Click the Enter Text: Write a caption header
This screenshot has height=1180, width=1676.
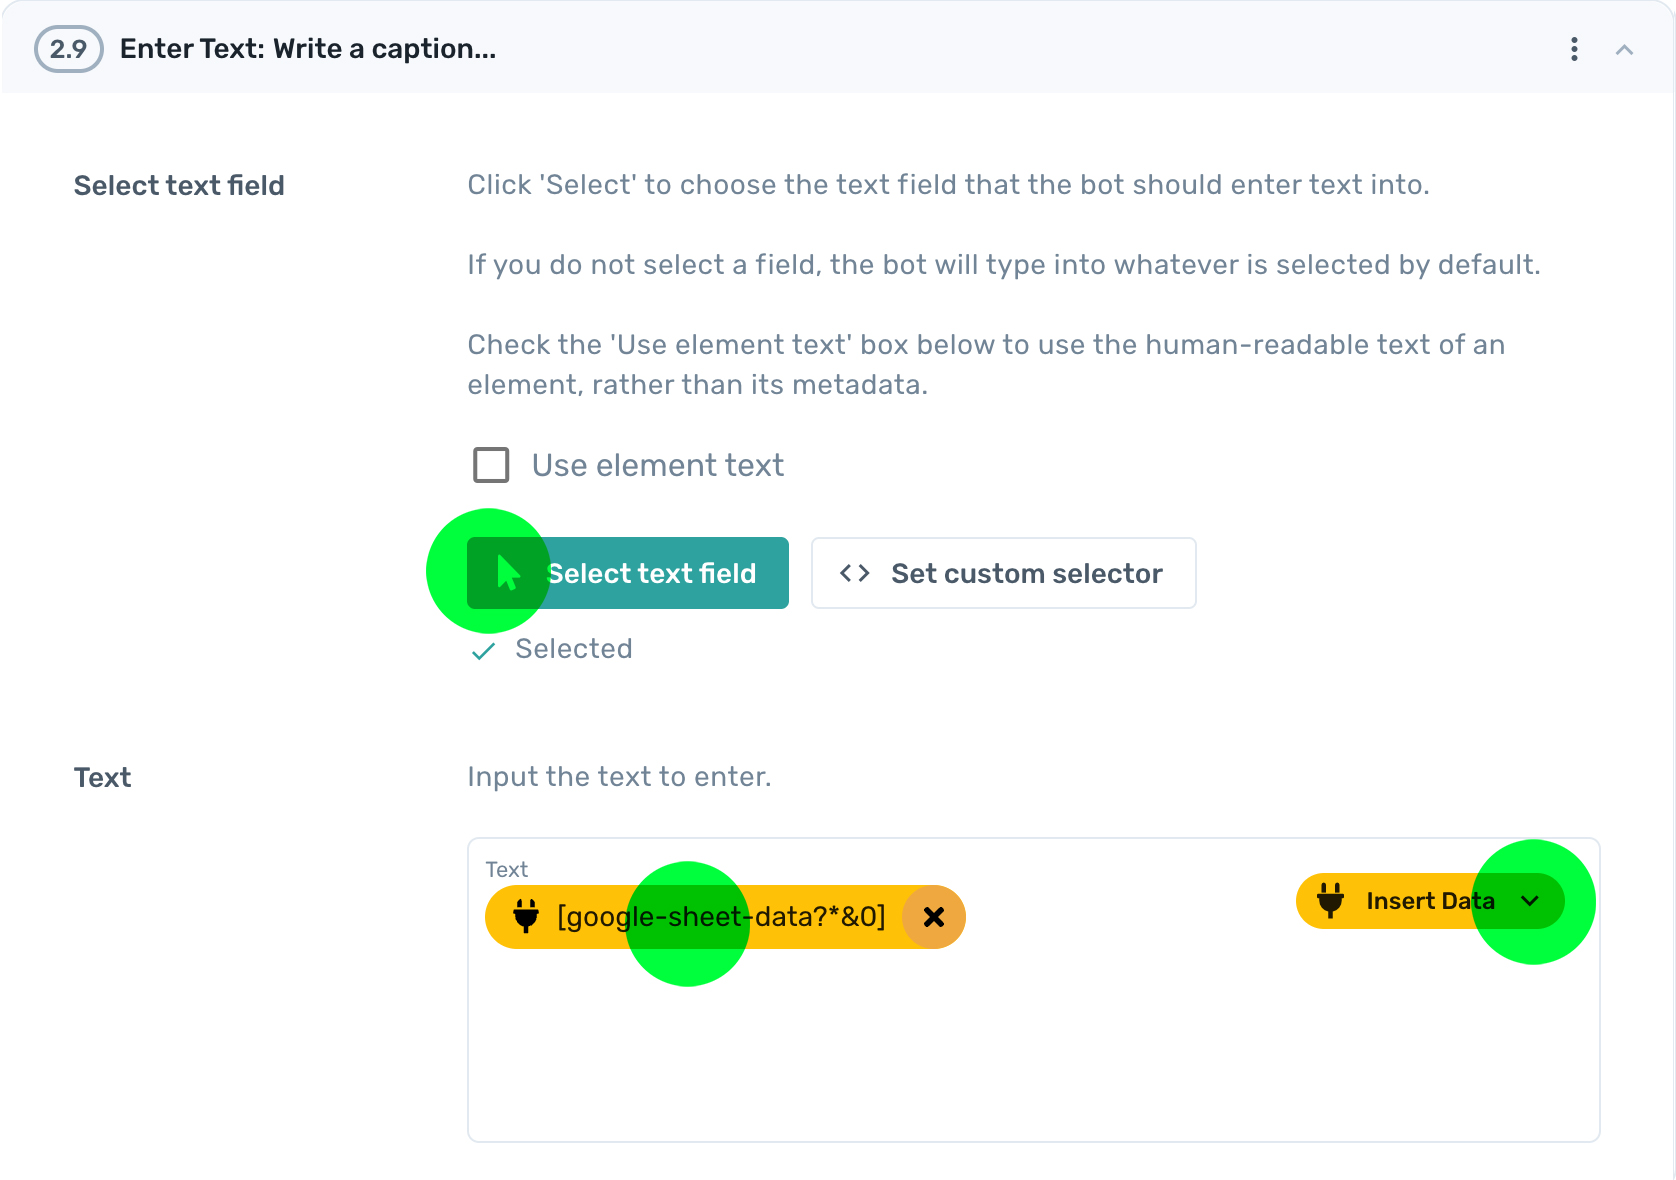pos(308,48)
